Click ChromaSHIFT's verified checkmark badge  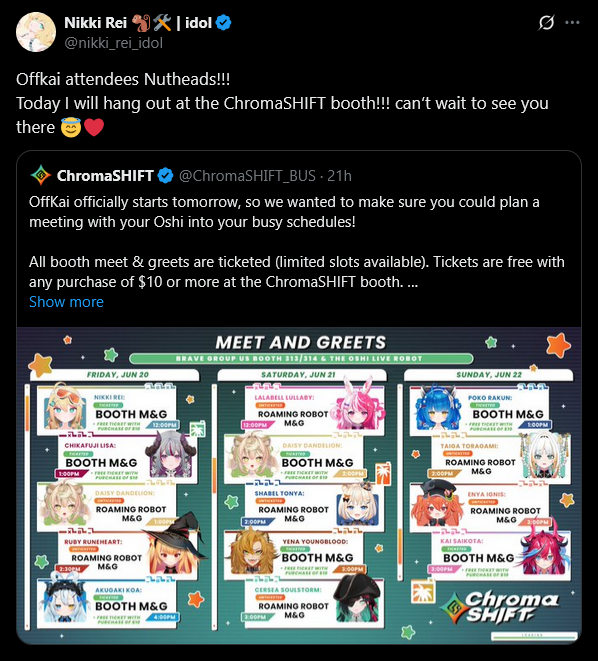pos(165,175)
